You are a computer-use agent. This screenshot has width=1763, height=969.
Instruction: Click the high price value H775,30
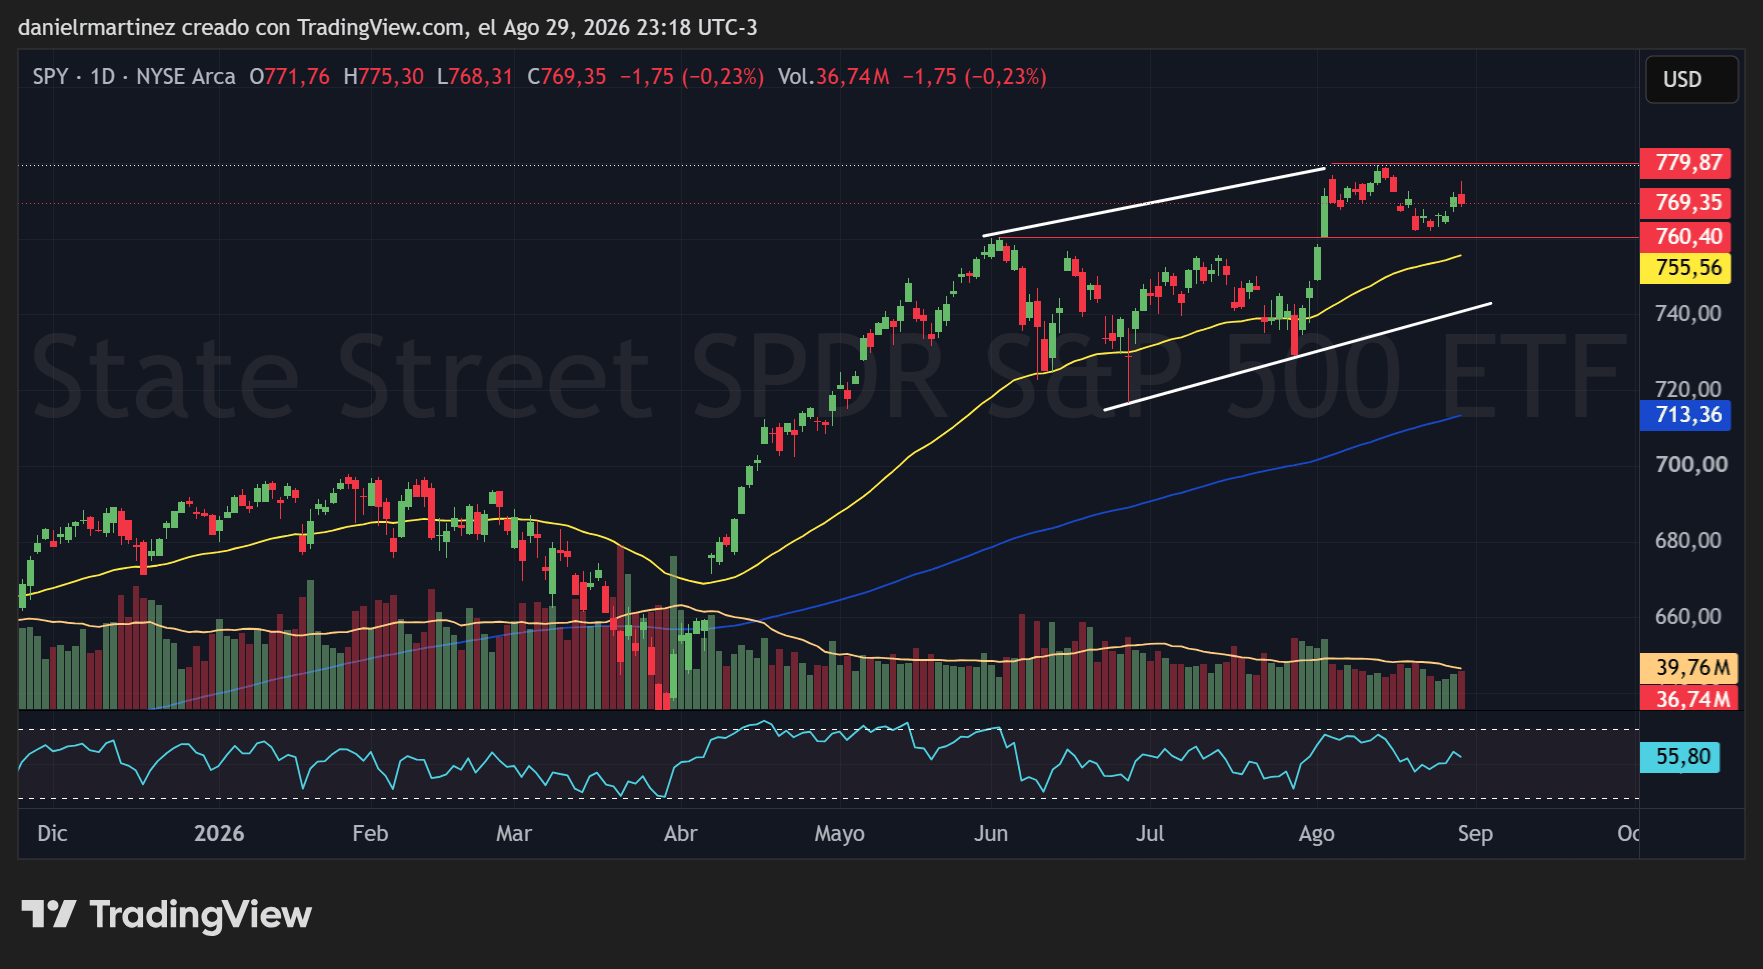(383, 77)
